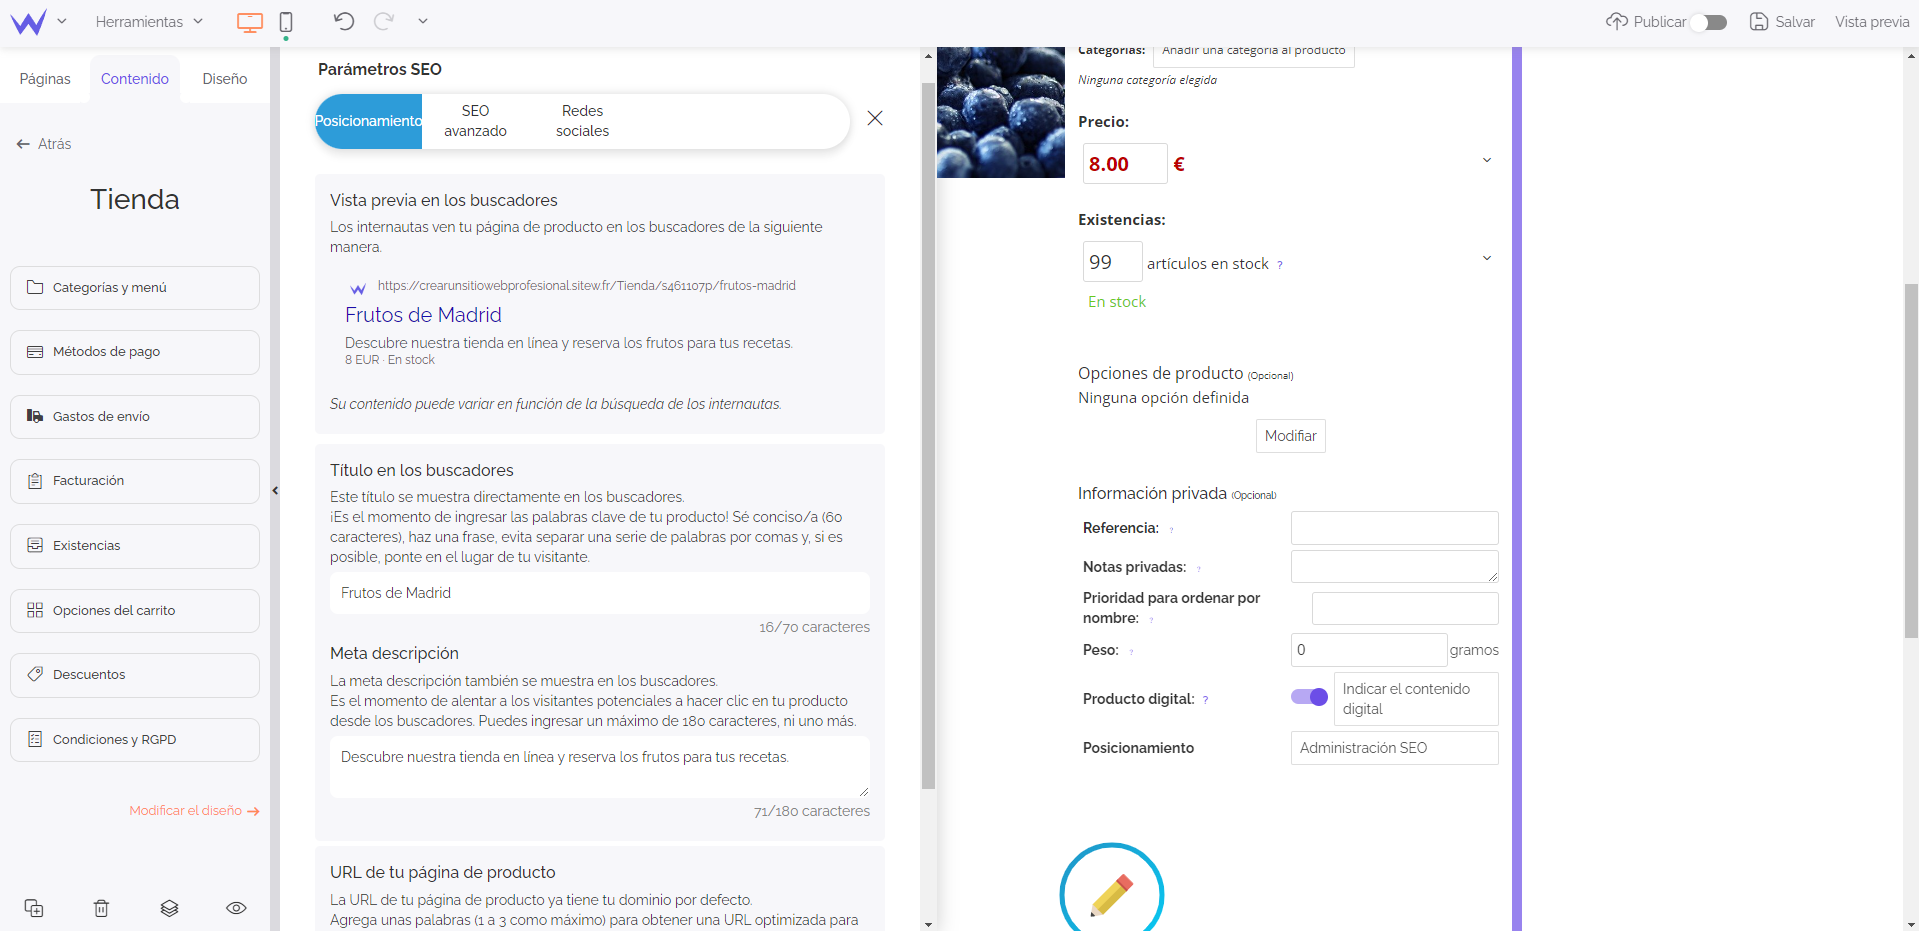The image size is (1919, 931).
Task: Click the Frutos de Madrid preview title
Action: (x=423, y=315)
